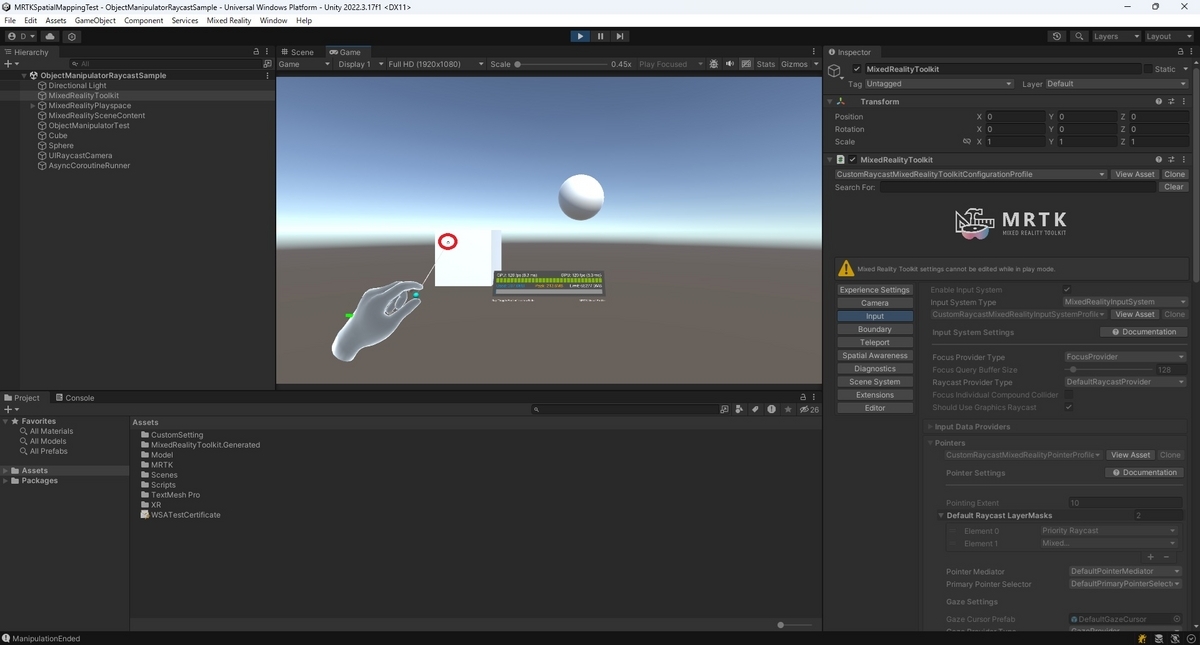
Task: Open the Window menu
Action: point(273,20)
